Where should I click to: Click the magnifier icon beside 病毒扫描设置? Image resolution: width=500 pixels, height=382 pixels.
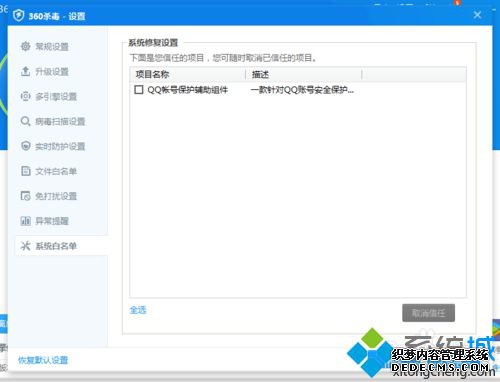(25, 121)
